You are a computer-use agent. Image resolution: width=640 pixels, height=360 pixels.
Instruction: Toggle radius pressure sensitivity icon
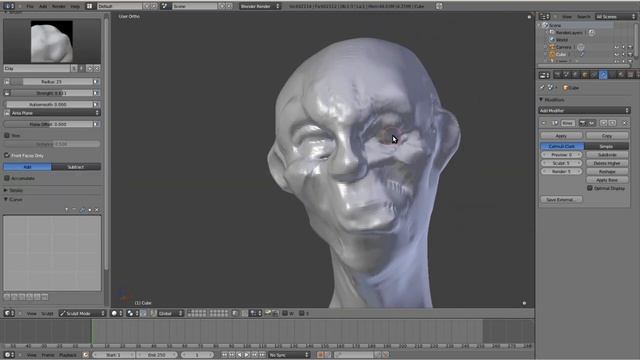[96, 82]
